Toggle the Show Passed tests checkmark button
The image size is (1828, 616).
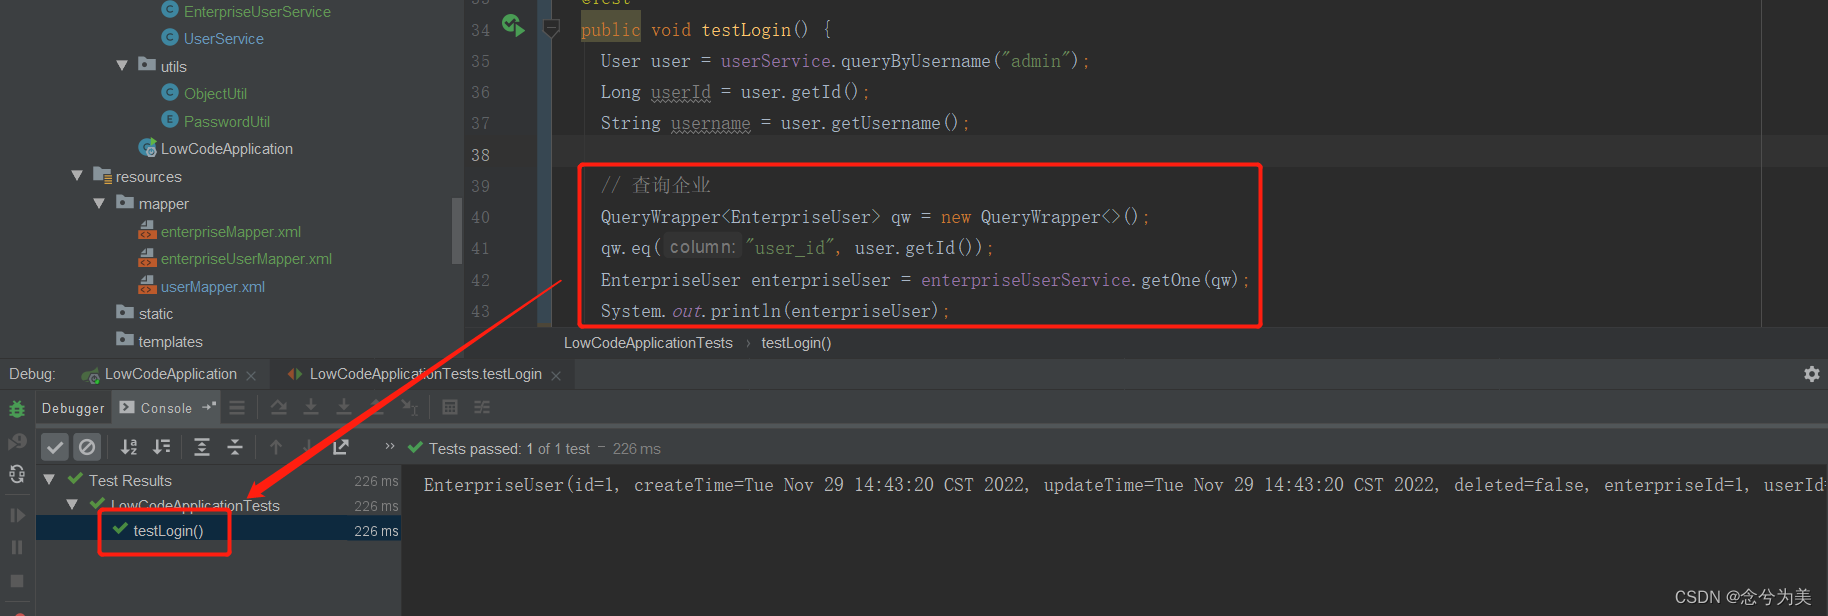(x=55, y=447)
